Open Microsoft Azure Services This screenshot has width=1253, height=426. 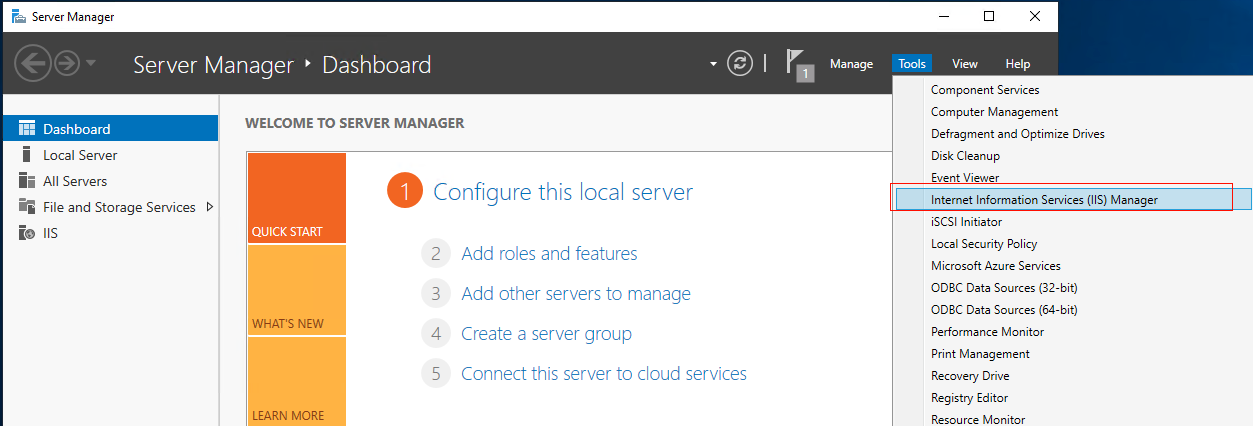(x=995, y=266)
